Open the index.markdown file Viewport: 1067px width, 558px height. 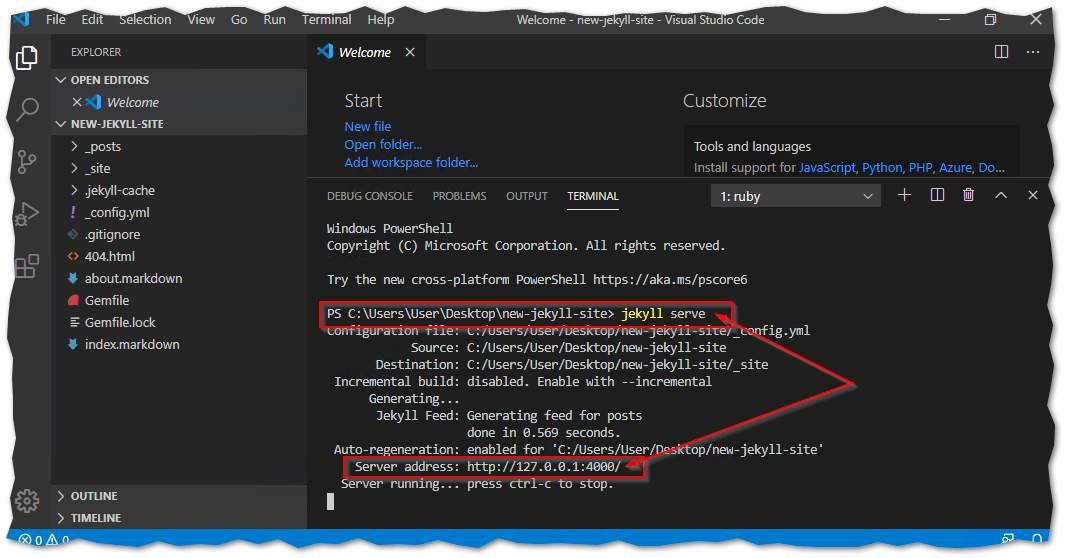pos(179,344)
